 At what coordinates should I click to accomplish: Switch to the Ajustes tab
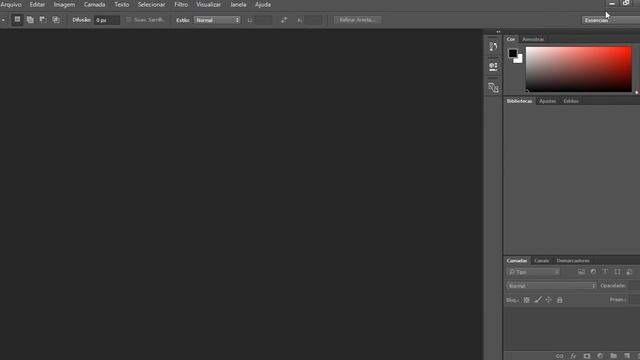tap(547, 101)
